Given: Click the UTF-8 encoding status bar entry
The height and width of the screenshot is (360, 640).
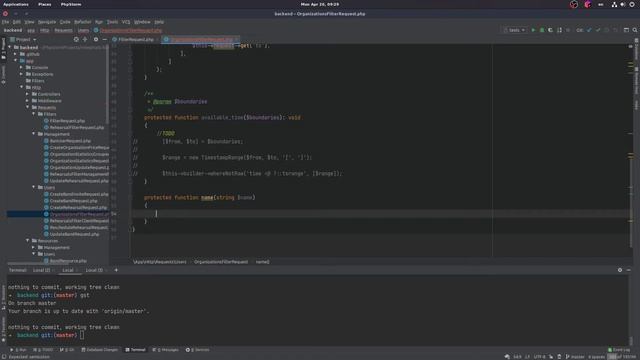Looking at the screenshot, I should [540, 357].
